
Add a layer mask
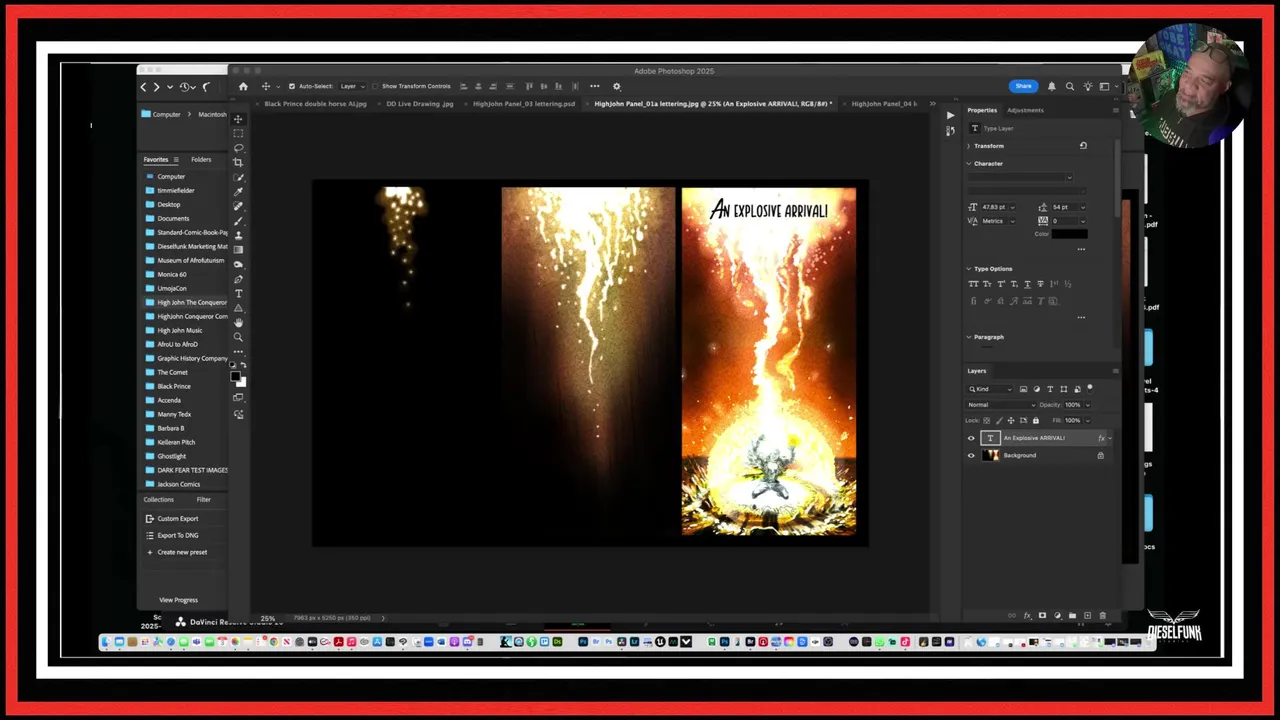coord(1042,615)
